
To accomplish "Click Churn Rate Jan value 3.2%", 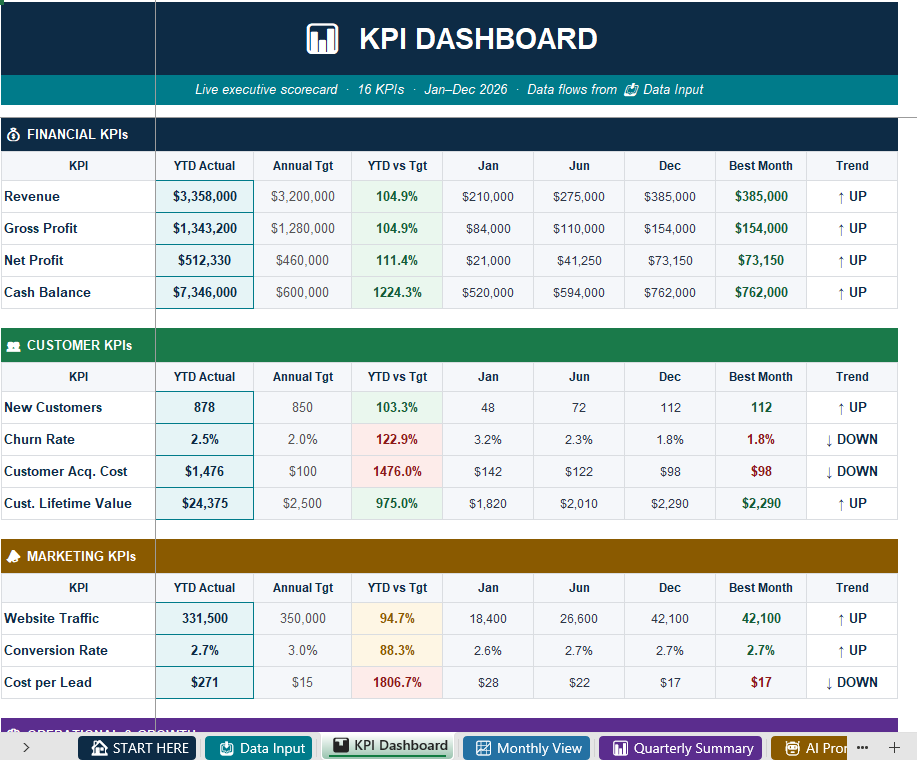I will point(488,440).
